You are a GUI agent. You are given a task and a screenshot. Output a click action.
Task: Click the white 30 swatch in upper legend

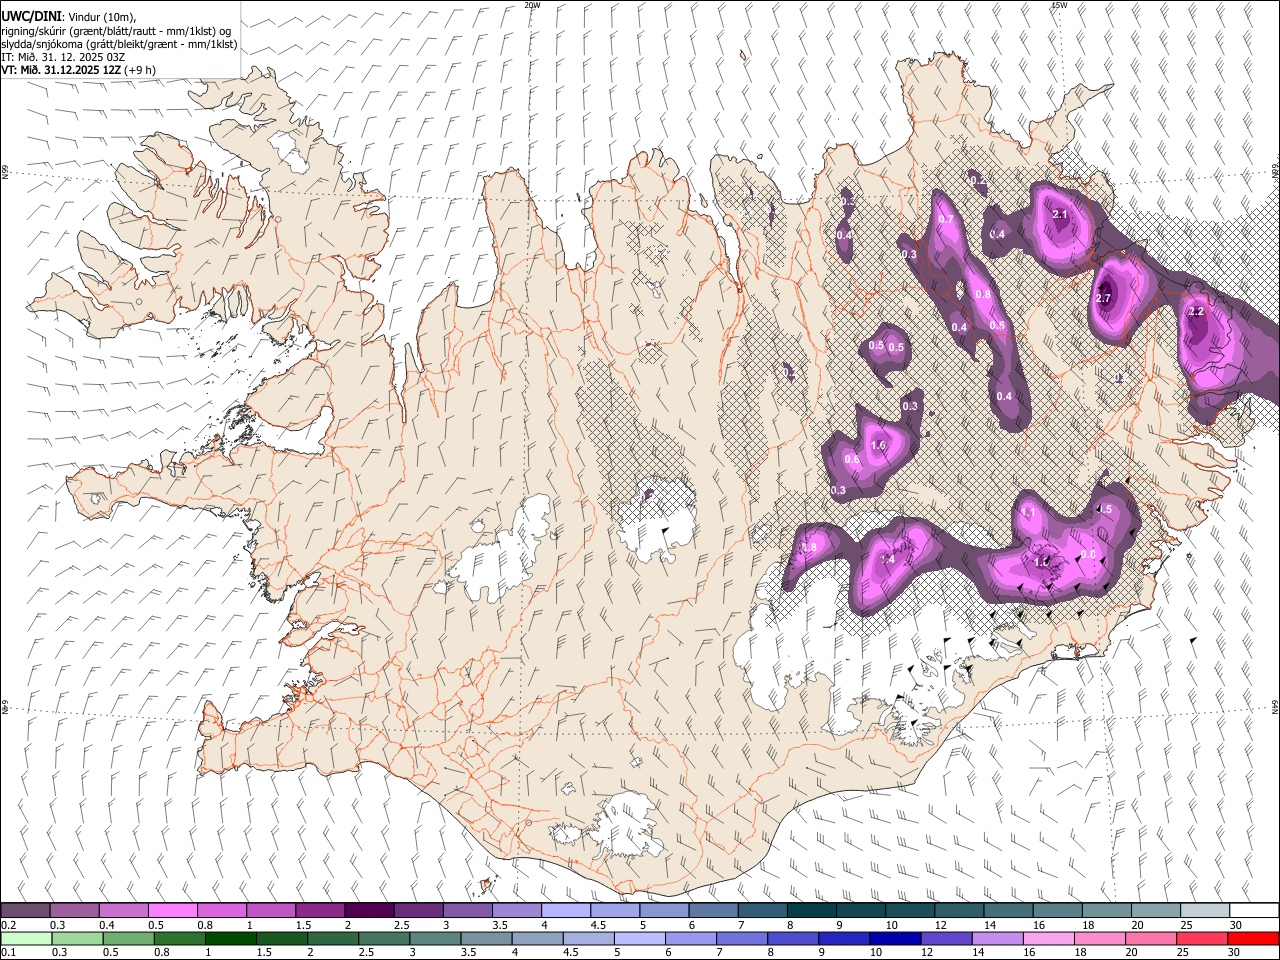click(x=1252, y=910)
